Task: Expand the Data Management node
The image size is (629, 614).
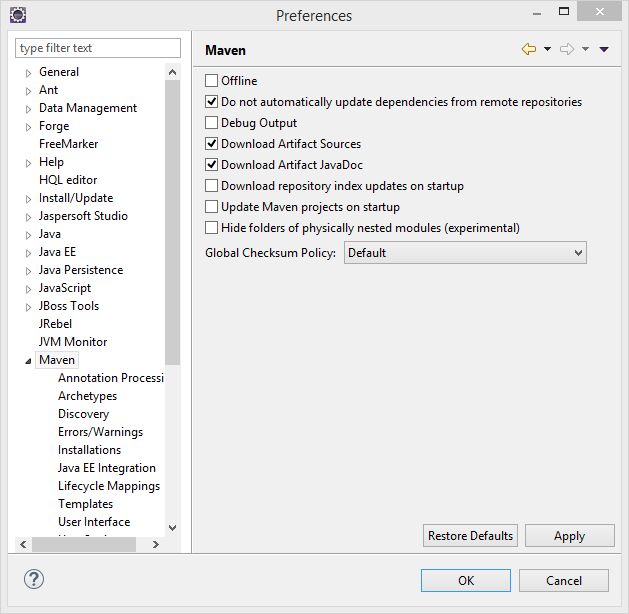Action: pyautogui.click(x=28, y=109)
